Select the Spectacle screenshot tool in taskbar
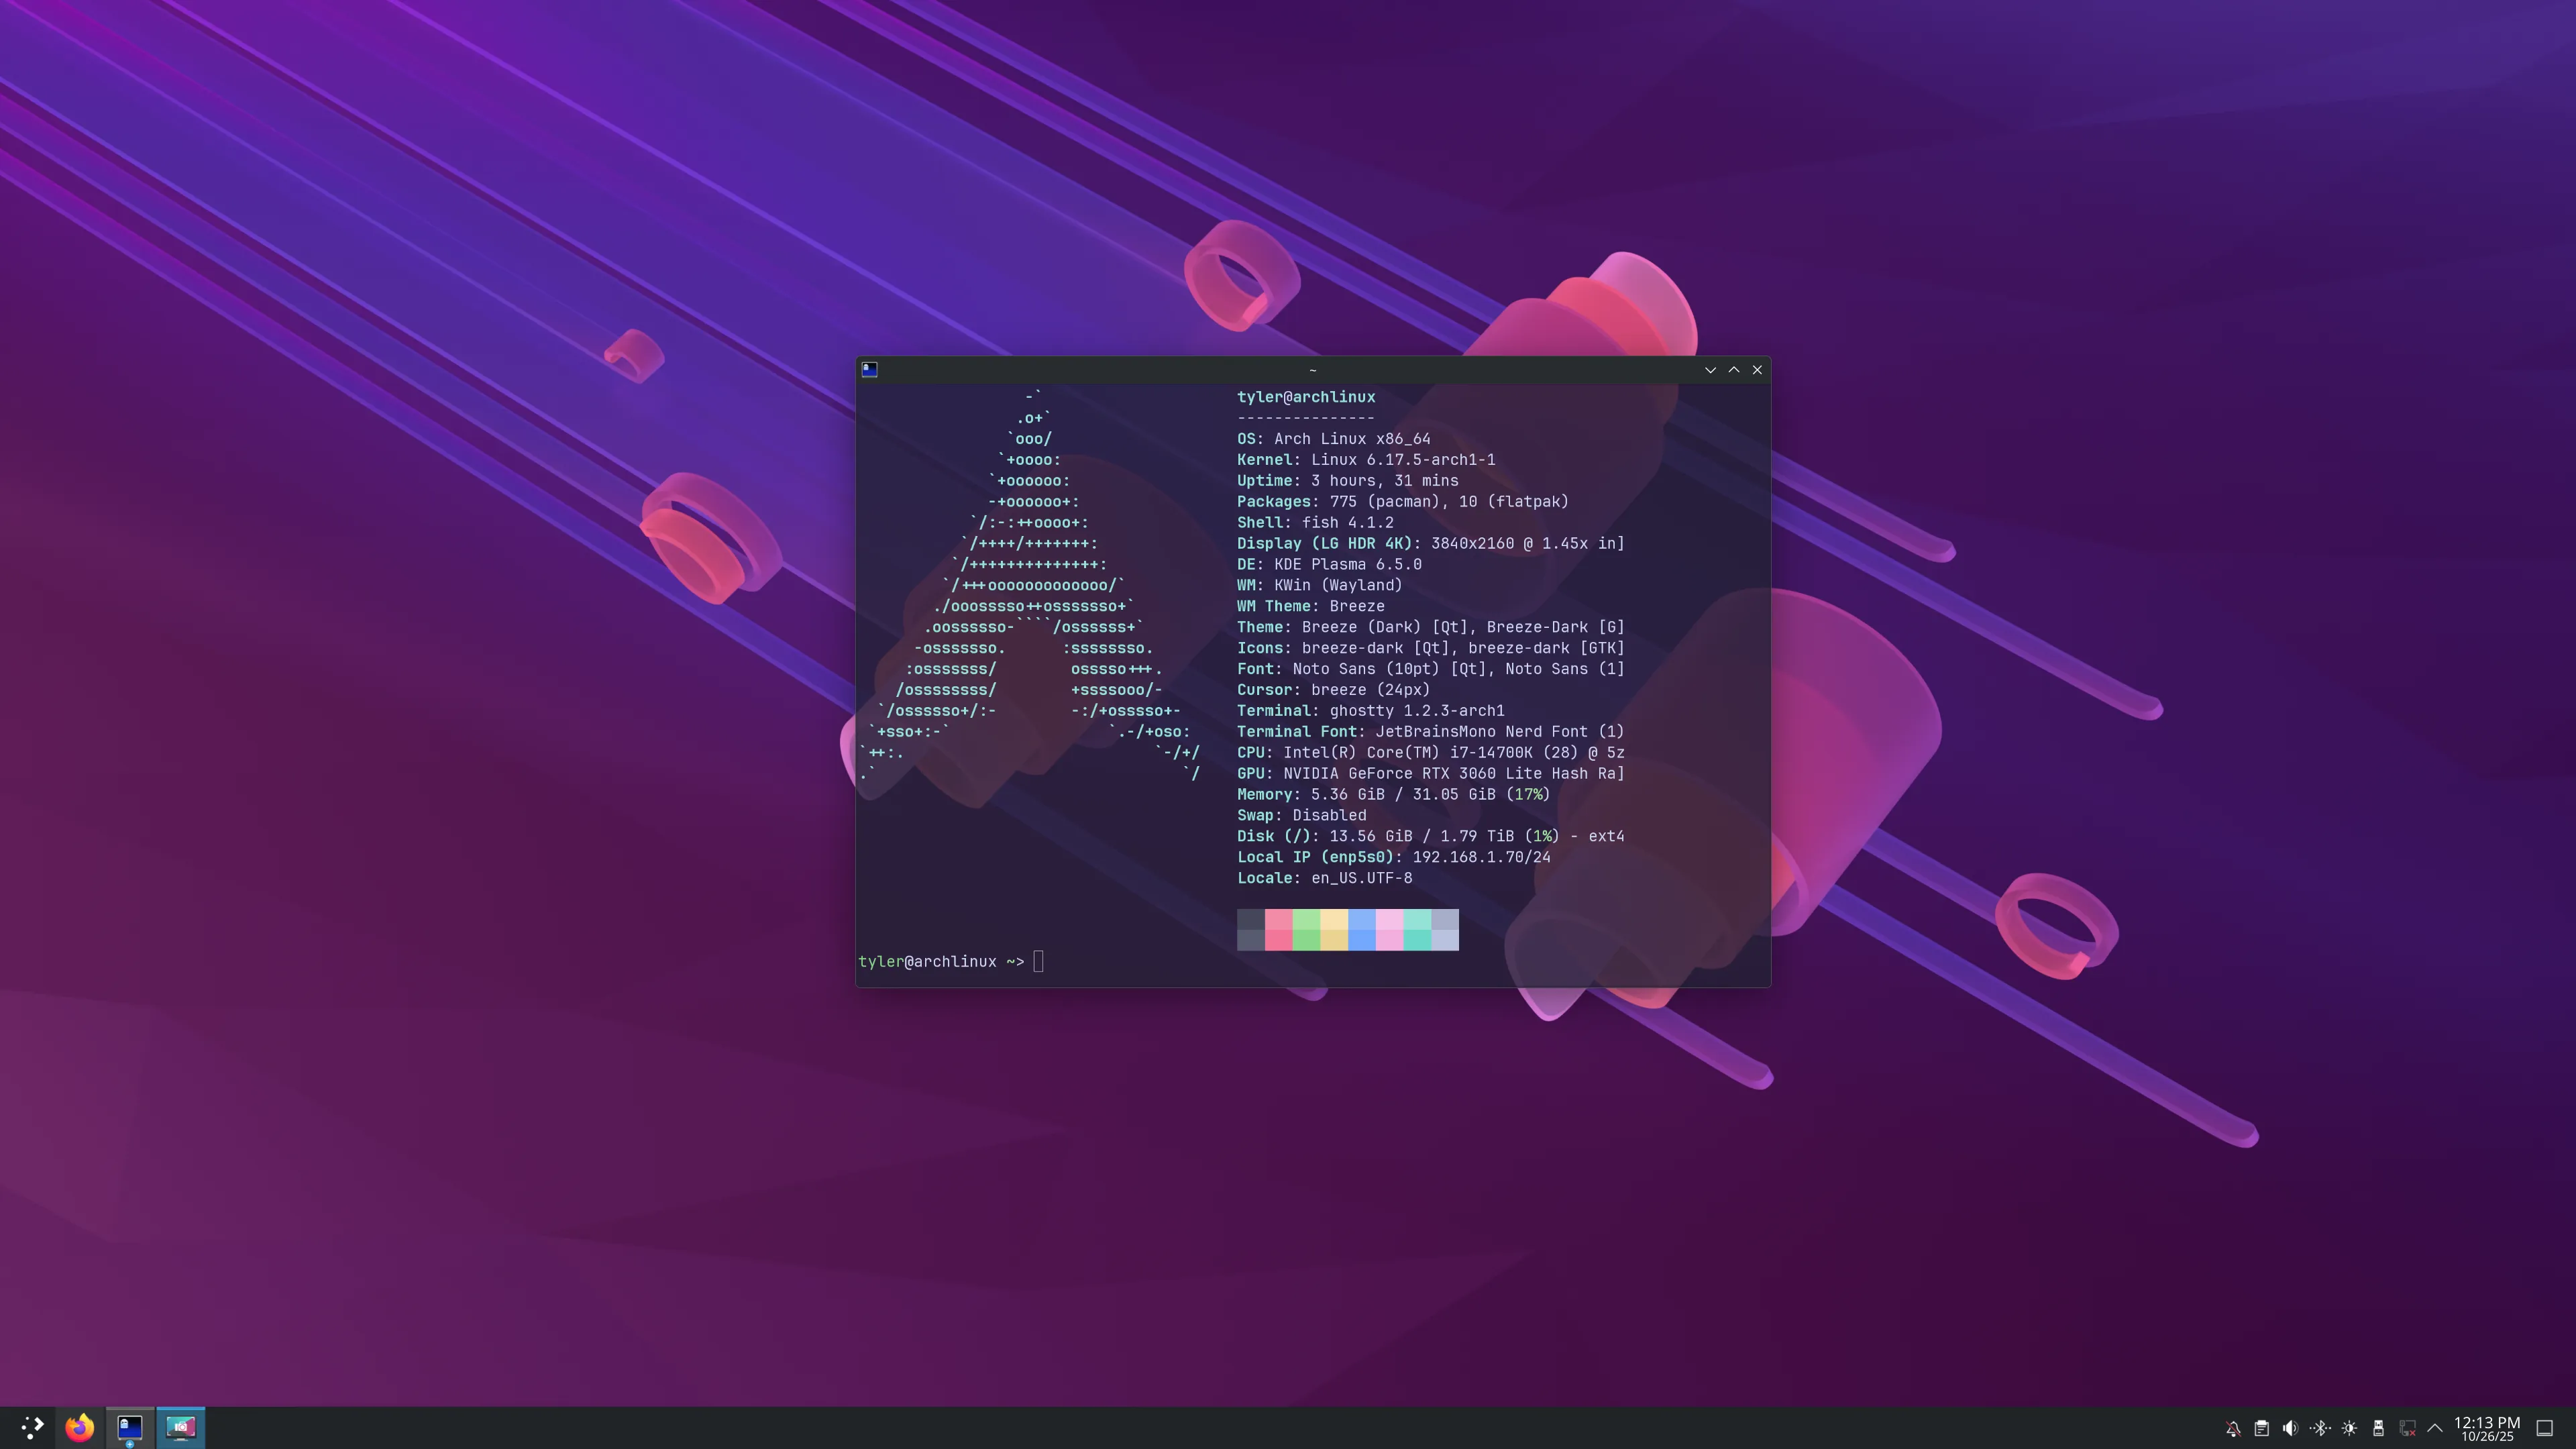The image size is (2576, 1449). coord(181,1428)
